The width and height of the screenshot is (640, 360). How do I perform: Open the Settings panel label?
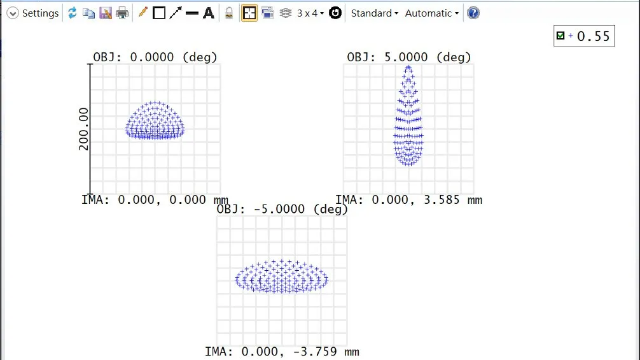click(40, 13)
